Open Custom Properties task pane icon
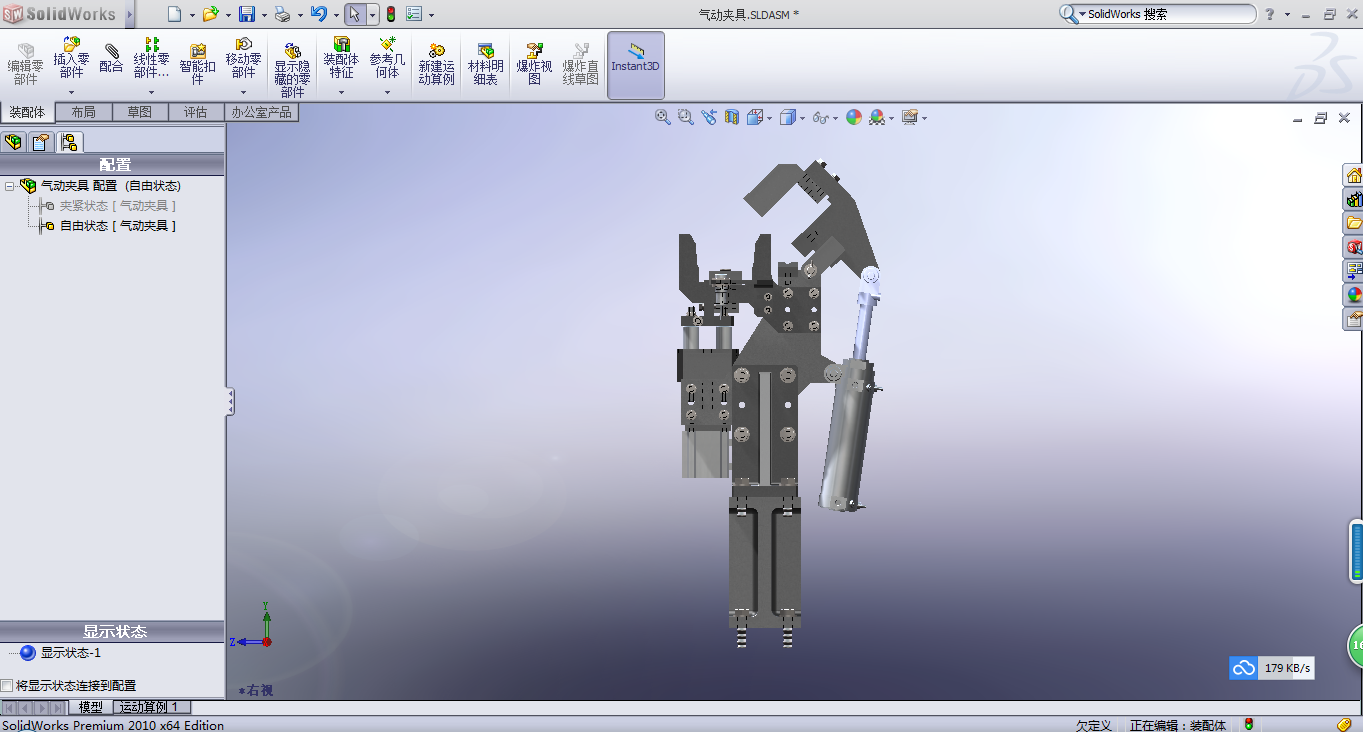Viewport: 1363px width, 732px height. click(1354, 319)
